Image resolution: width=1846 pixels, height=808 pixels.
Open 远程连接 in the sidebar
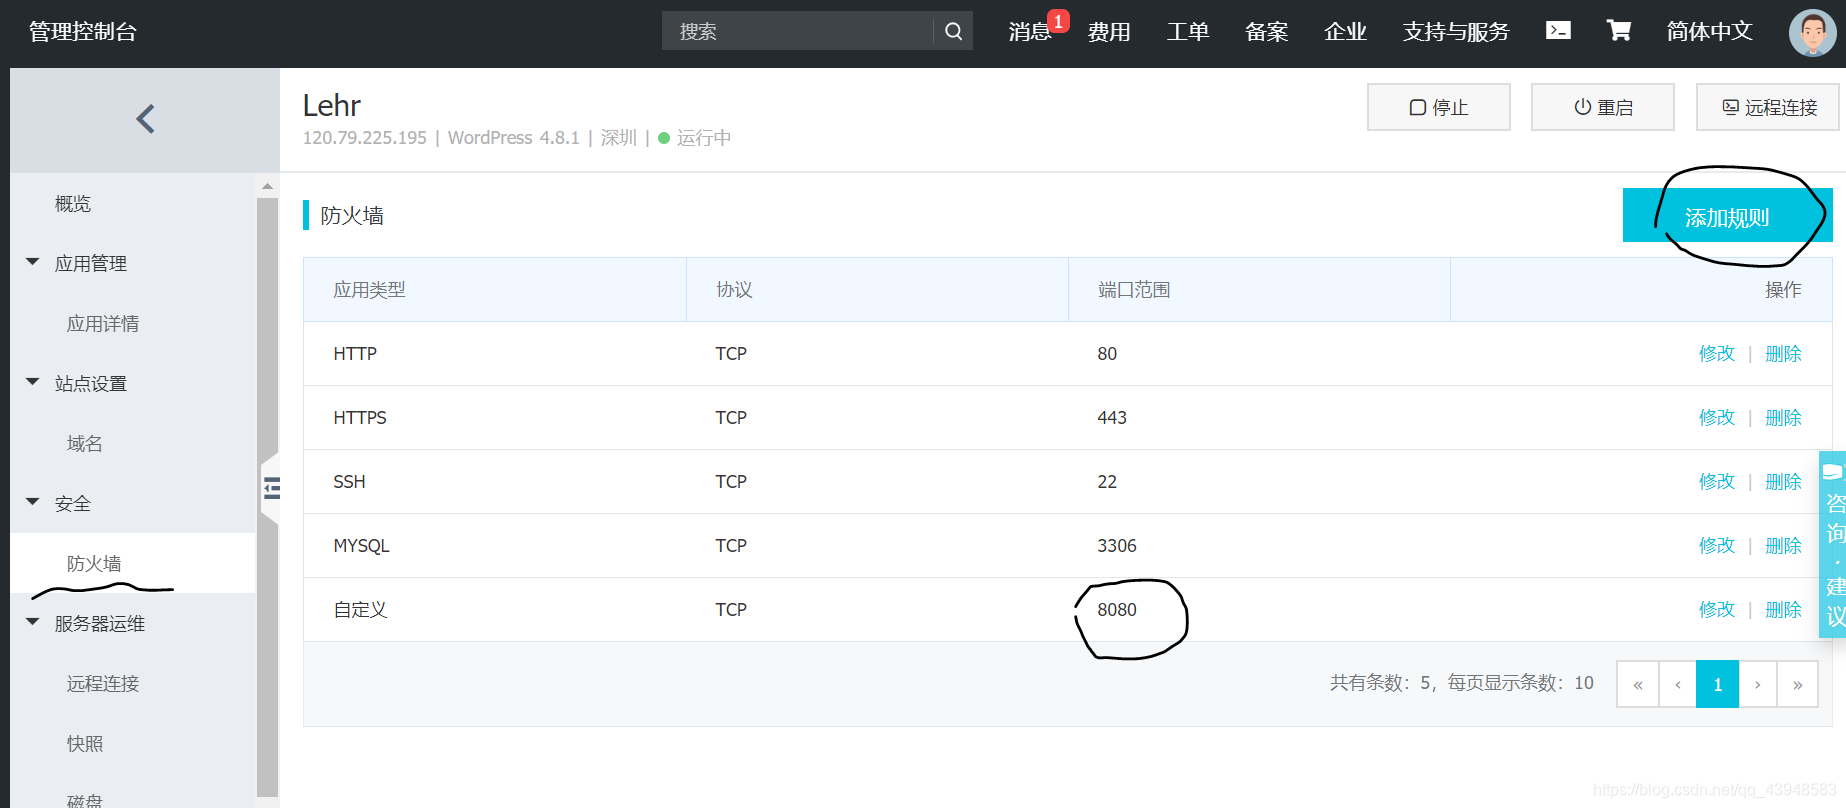pyautogui.click(x=103, y=684)
